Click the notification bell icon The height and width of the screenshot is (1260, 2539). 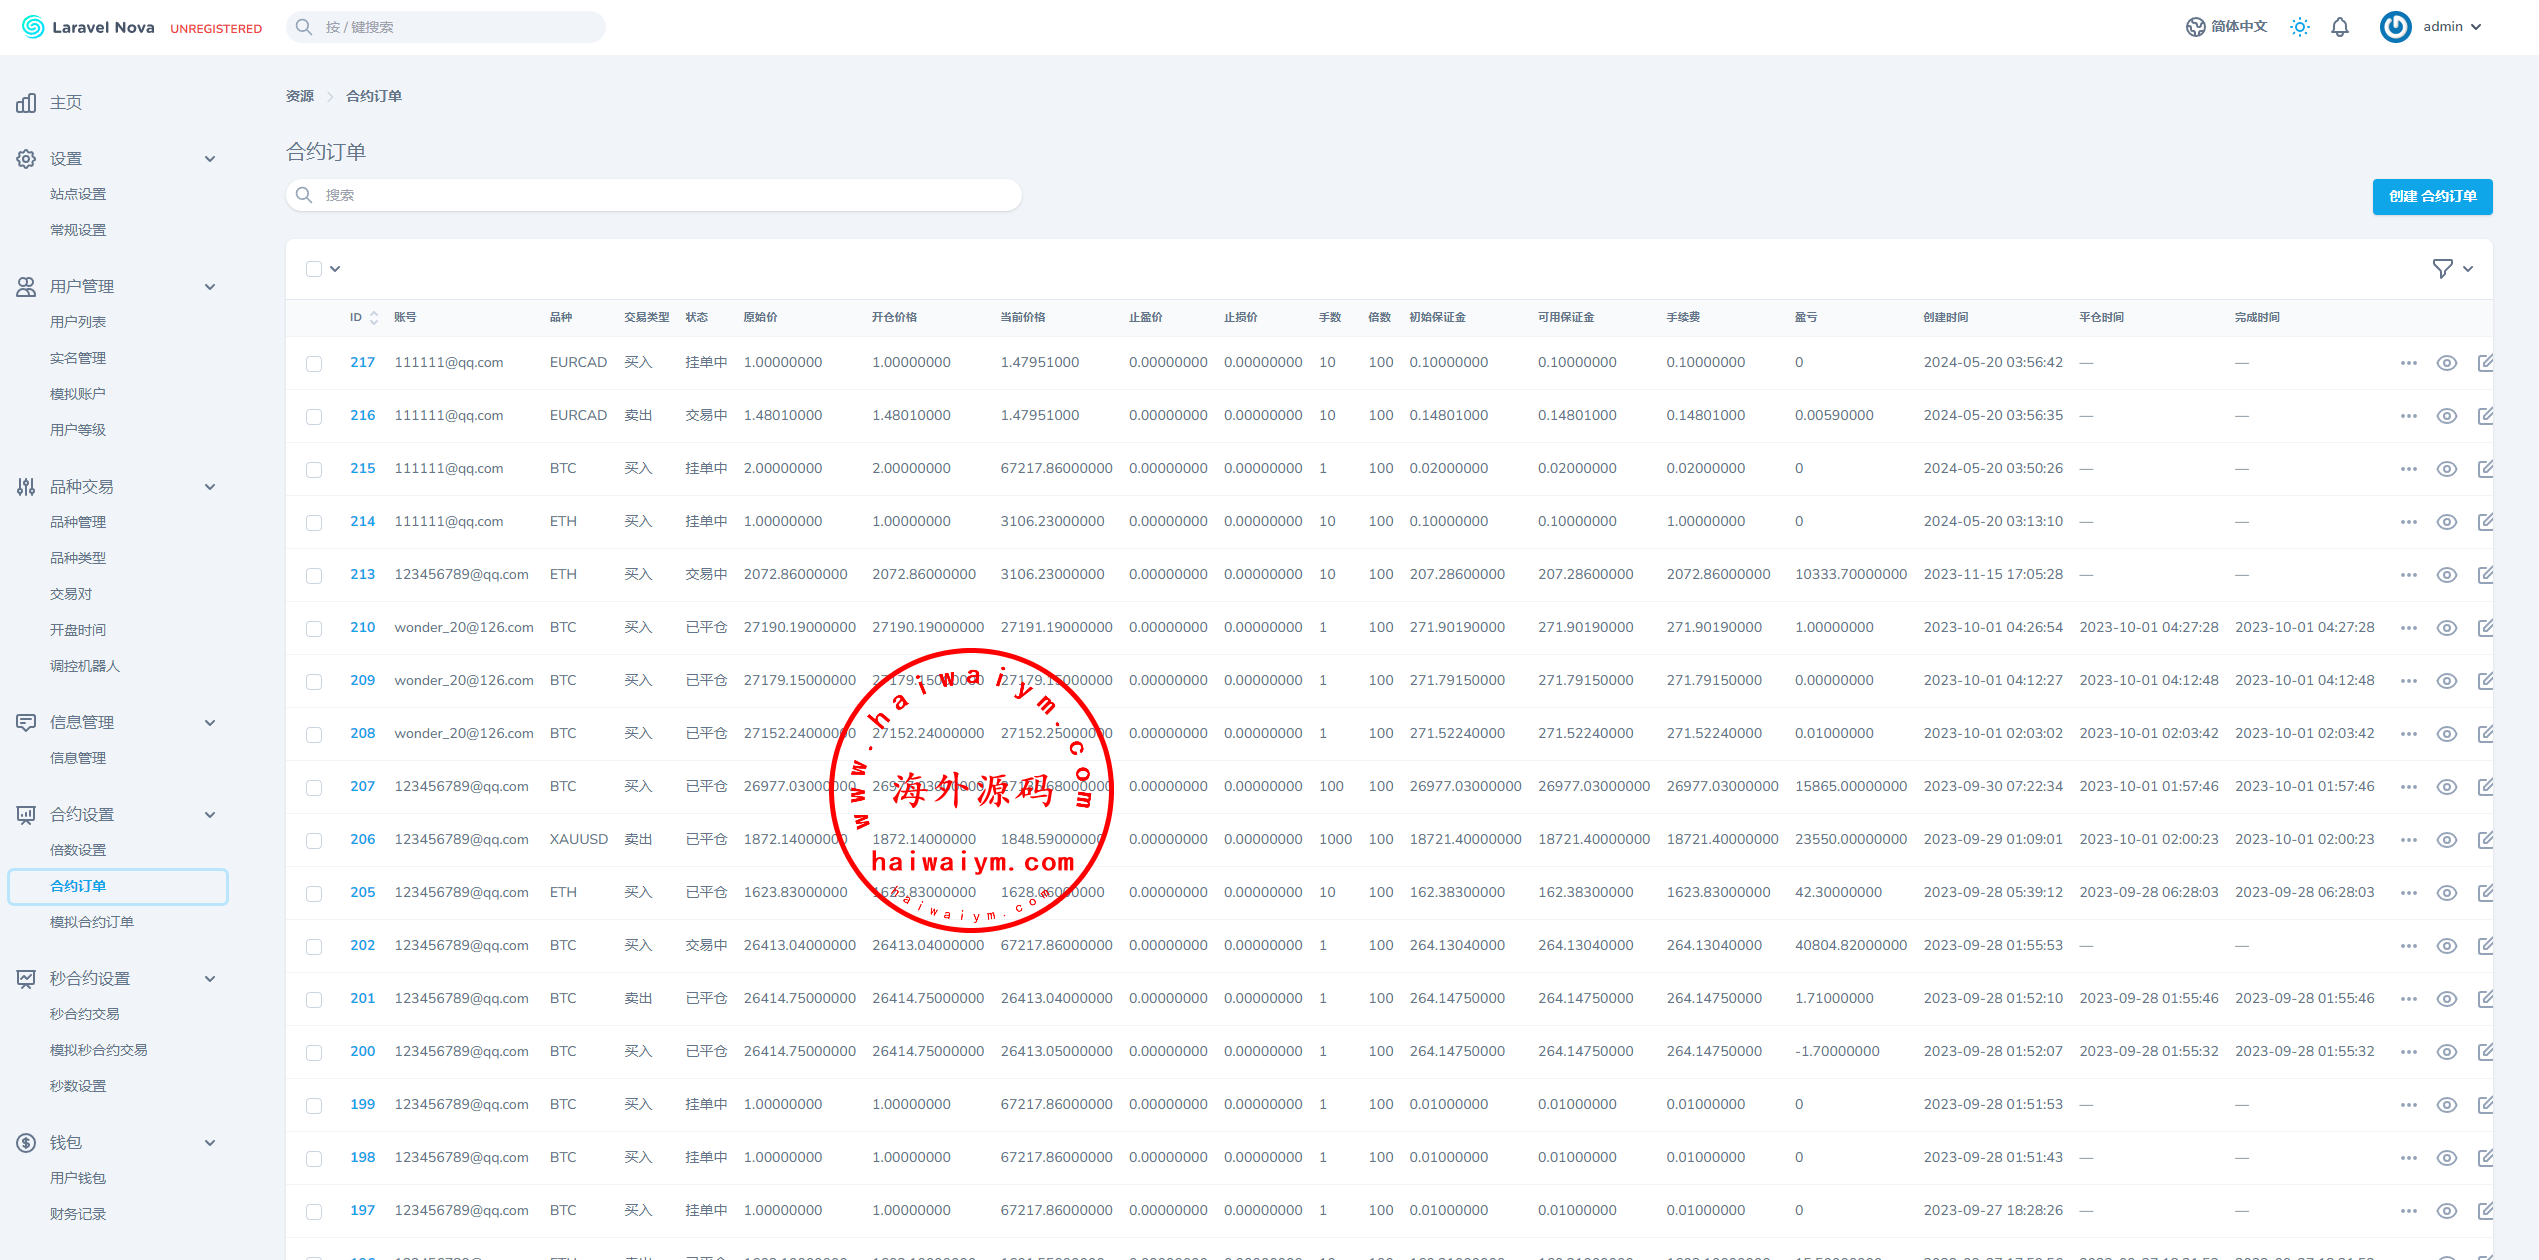point(2340,27)
